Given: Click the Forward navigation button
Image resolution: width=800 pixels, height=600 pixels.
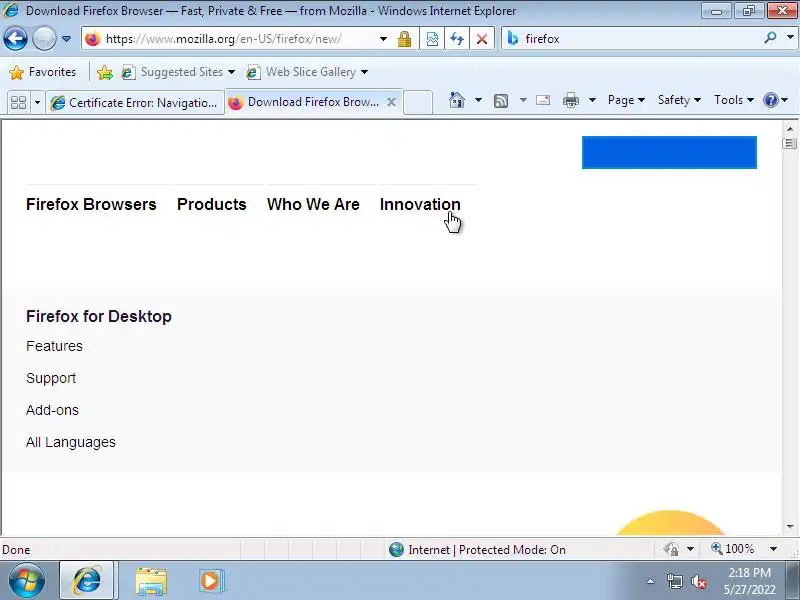Looking at the screenshot, I should [x=44, y=38].
